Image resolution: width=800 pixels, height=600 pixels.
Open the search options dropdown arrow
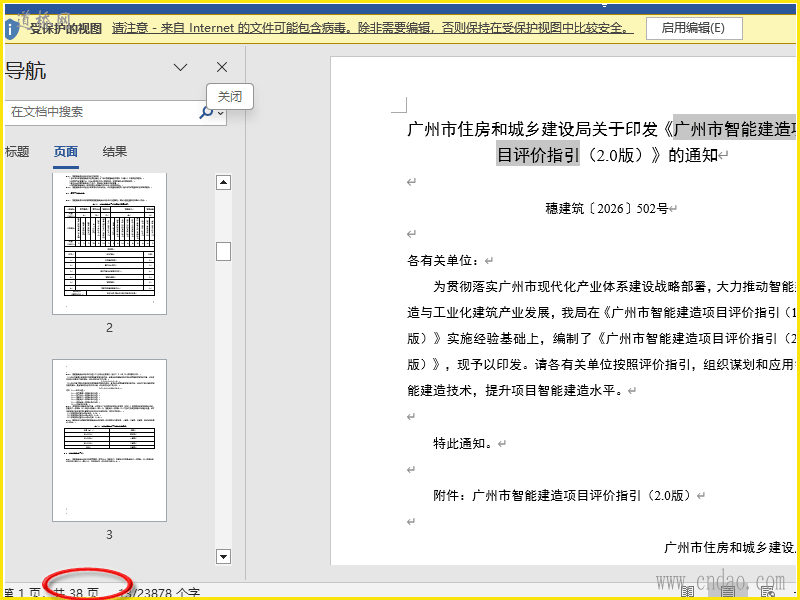tap(221, 113)
